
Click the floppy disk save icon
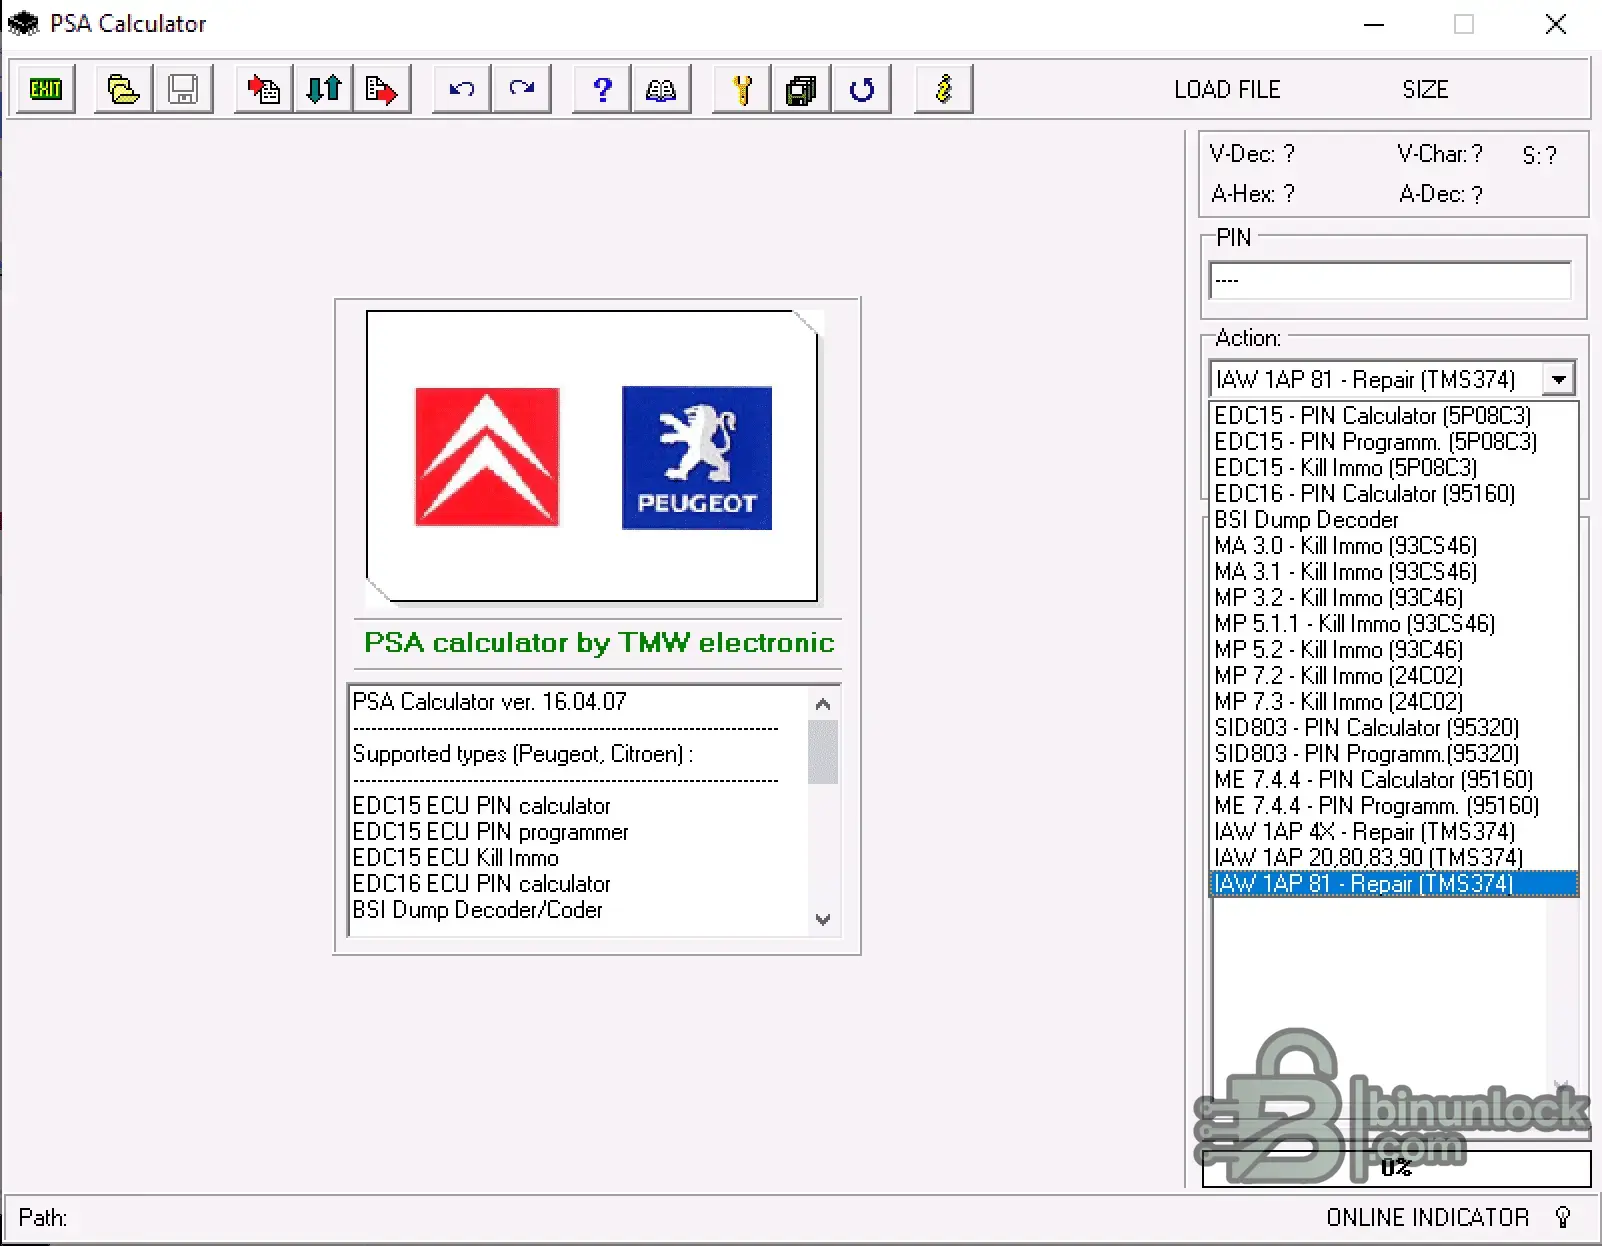pyautogui.click(x=183, y=89)
